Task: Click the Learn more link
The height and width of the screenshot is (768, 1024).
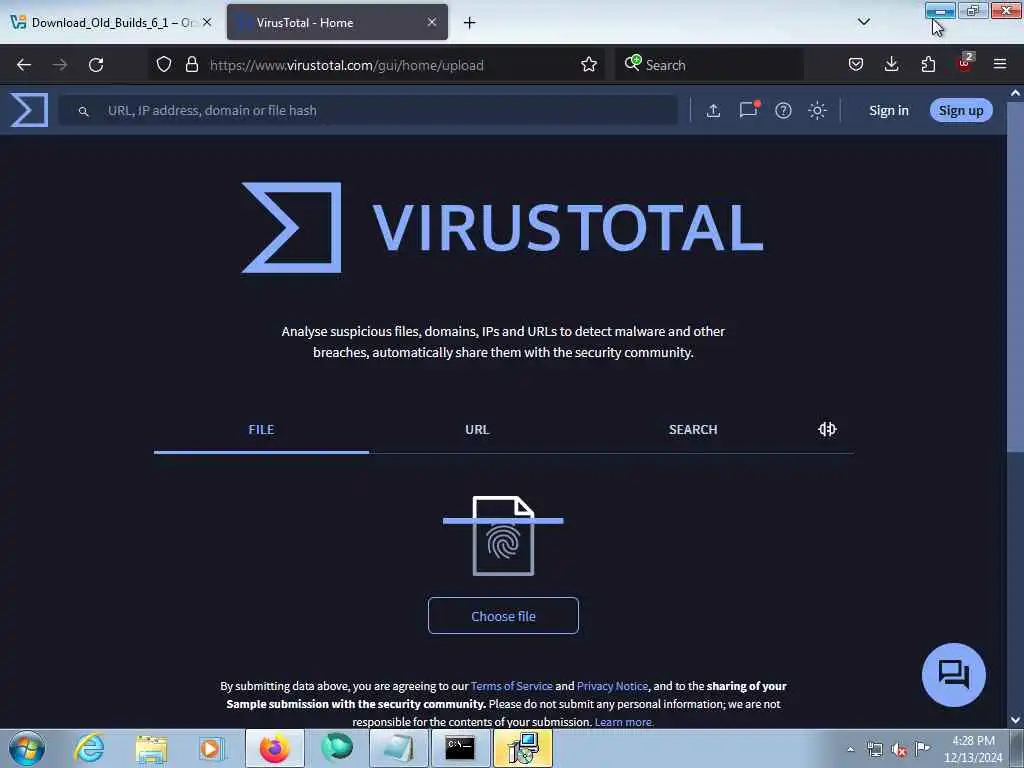Action: coord(624,722)
